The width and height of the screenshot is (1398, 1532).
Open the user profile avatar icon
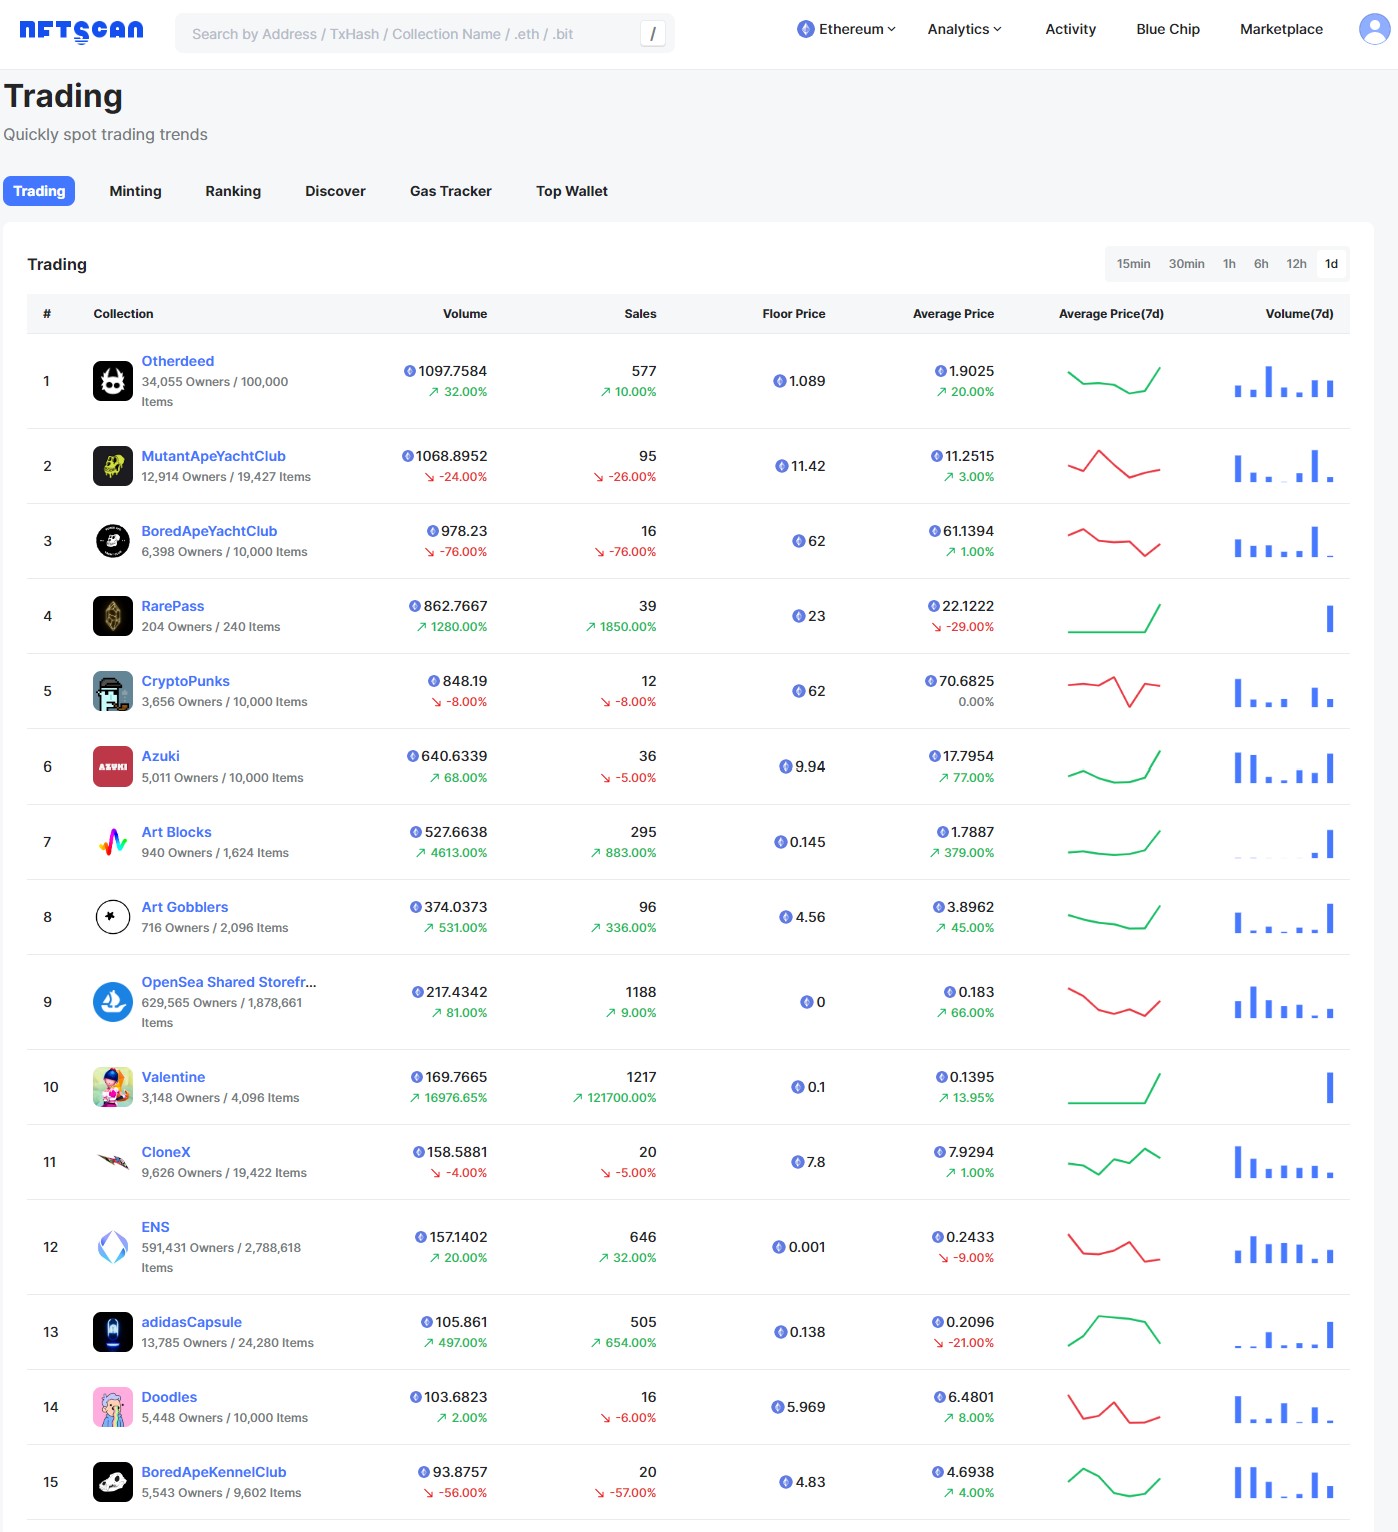pos(1374,29)
